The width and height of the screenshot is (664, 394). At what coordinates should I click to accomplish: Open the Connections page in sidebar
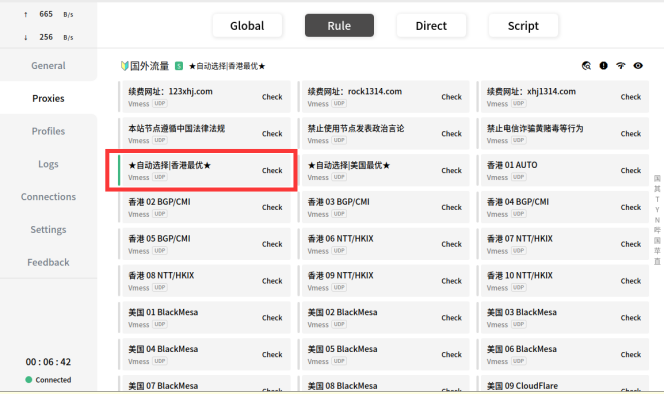[48, 197]
